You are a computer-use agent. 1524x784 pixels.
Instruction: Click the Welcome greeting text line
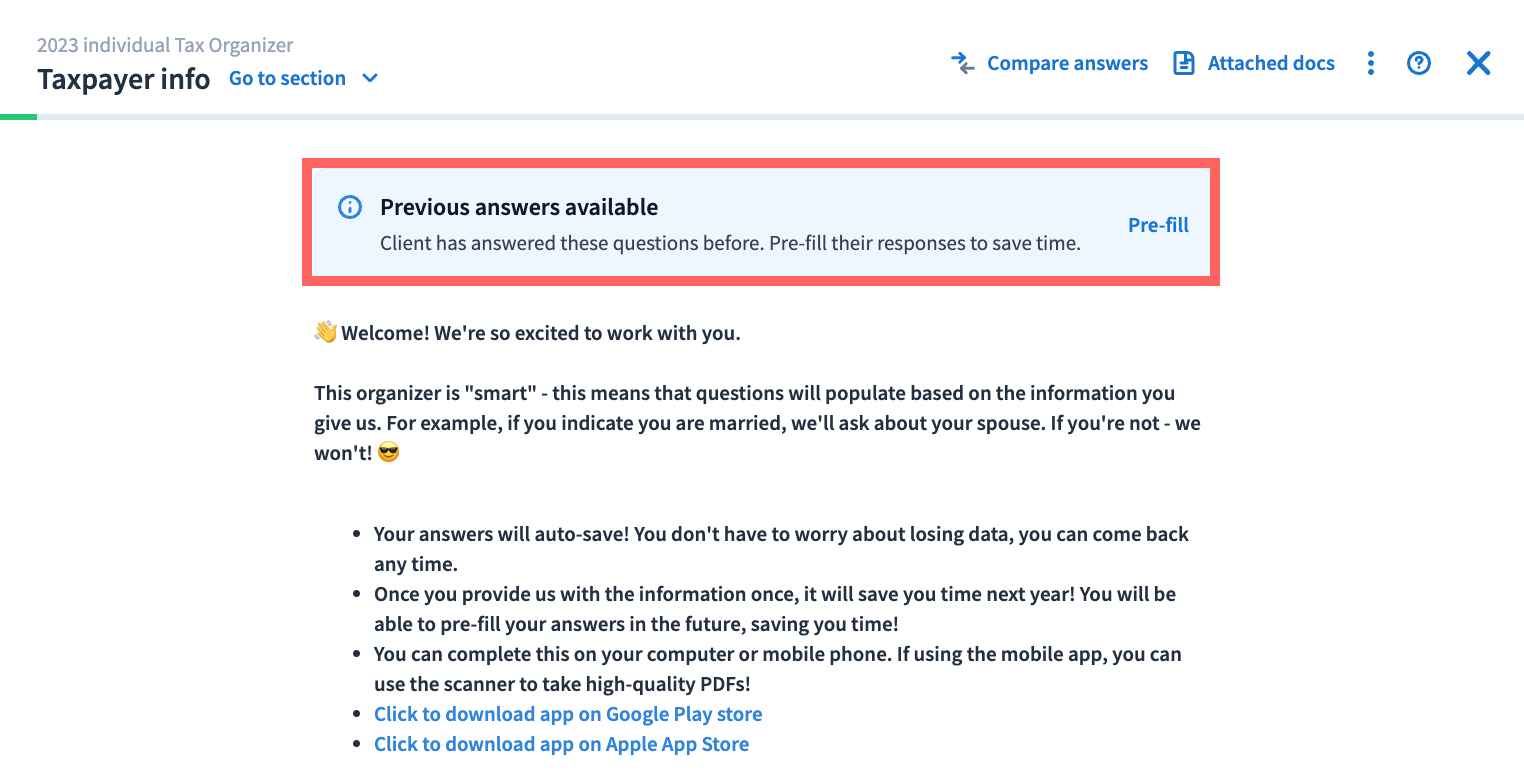[x=540, y=333]
